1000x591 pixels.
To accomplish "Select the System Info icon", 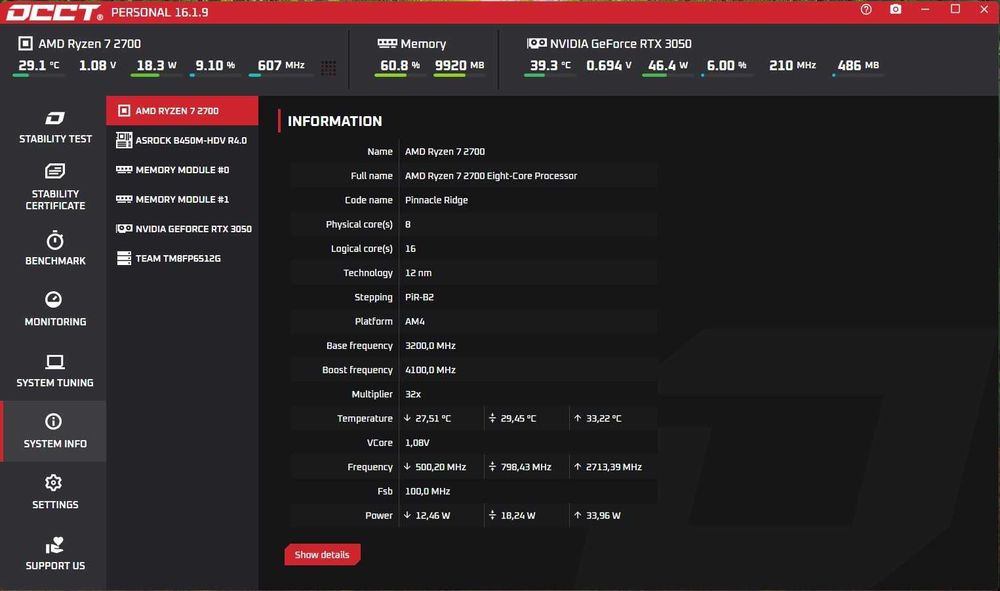I will (x=54, y=421).
